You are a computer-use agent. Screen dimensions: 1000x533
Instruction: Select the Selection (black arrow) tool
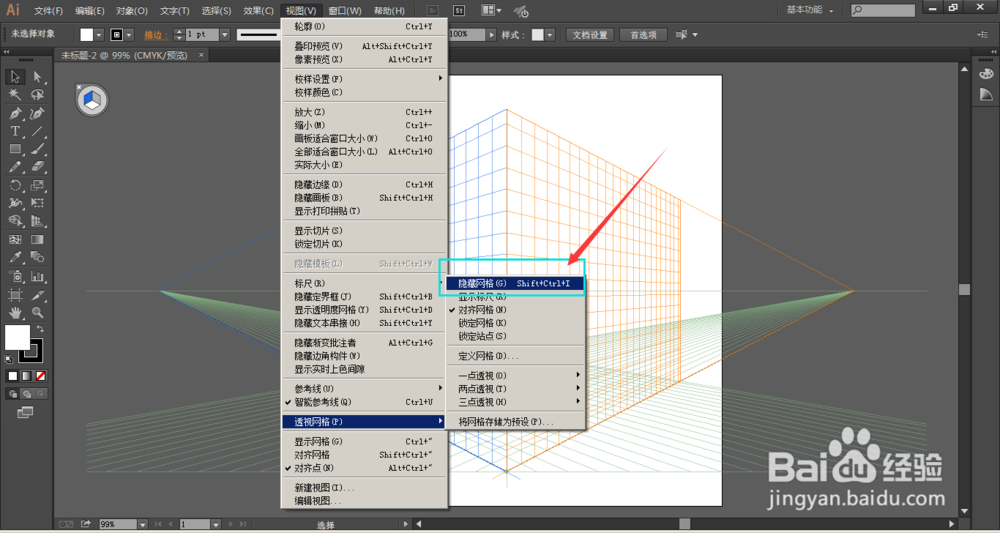(x=15, y=77)
